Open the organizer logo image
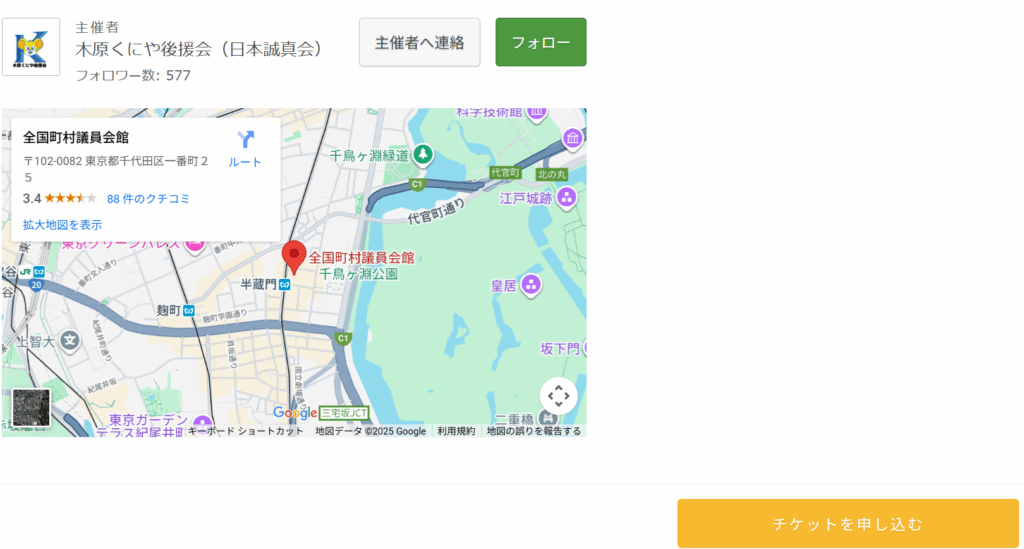The image size is (1024, 549). pyautogui.click(x=31, y=47)
